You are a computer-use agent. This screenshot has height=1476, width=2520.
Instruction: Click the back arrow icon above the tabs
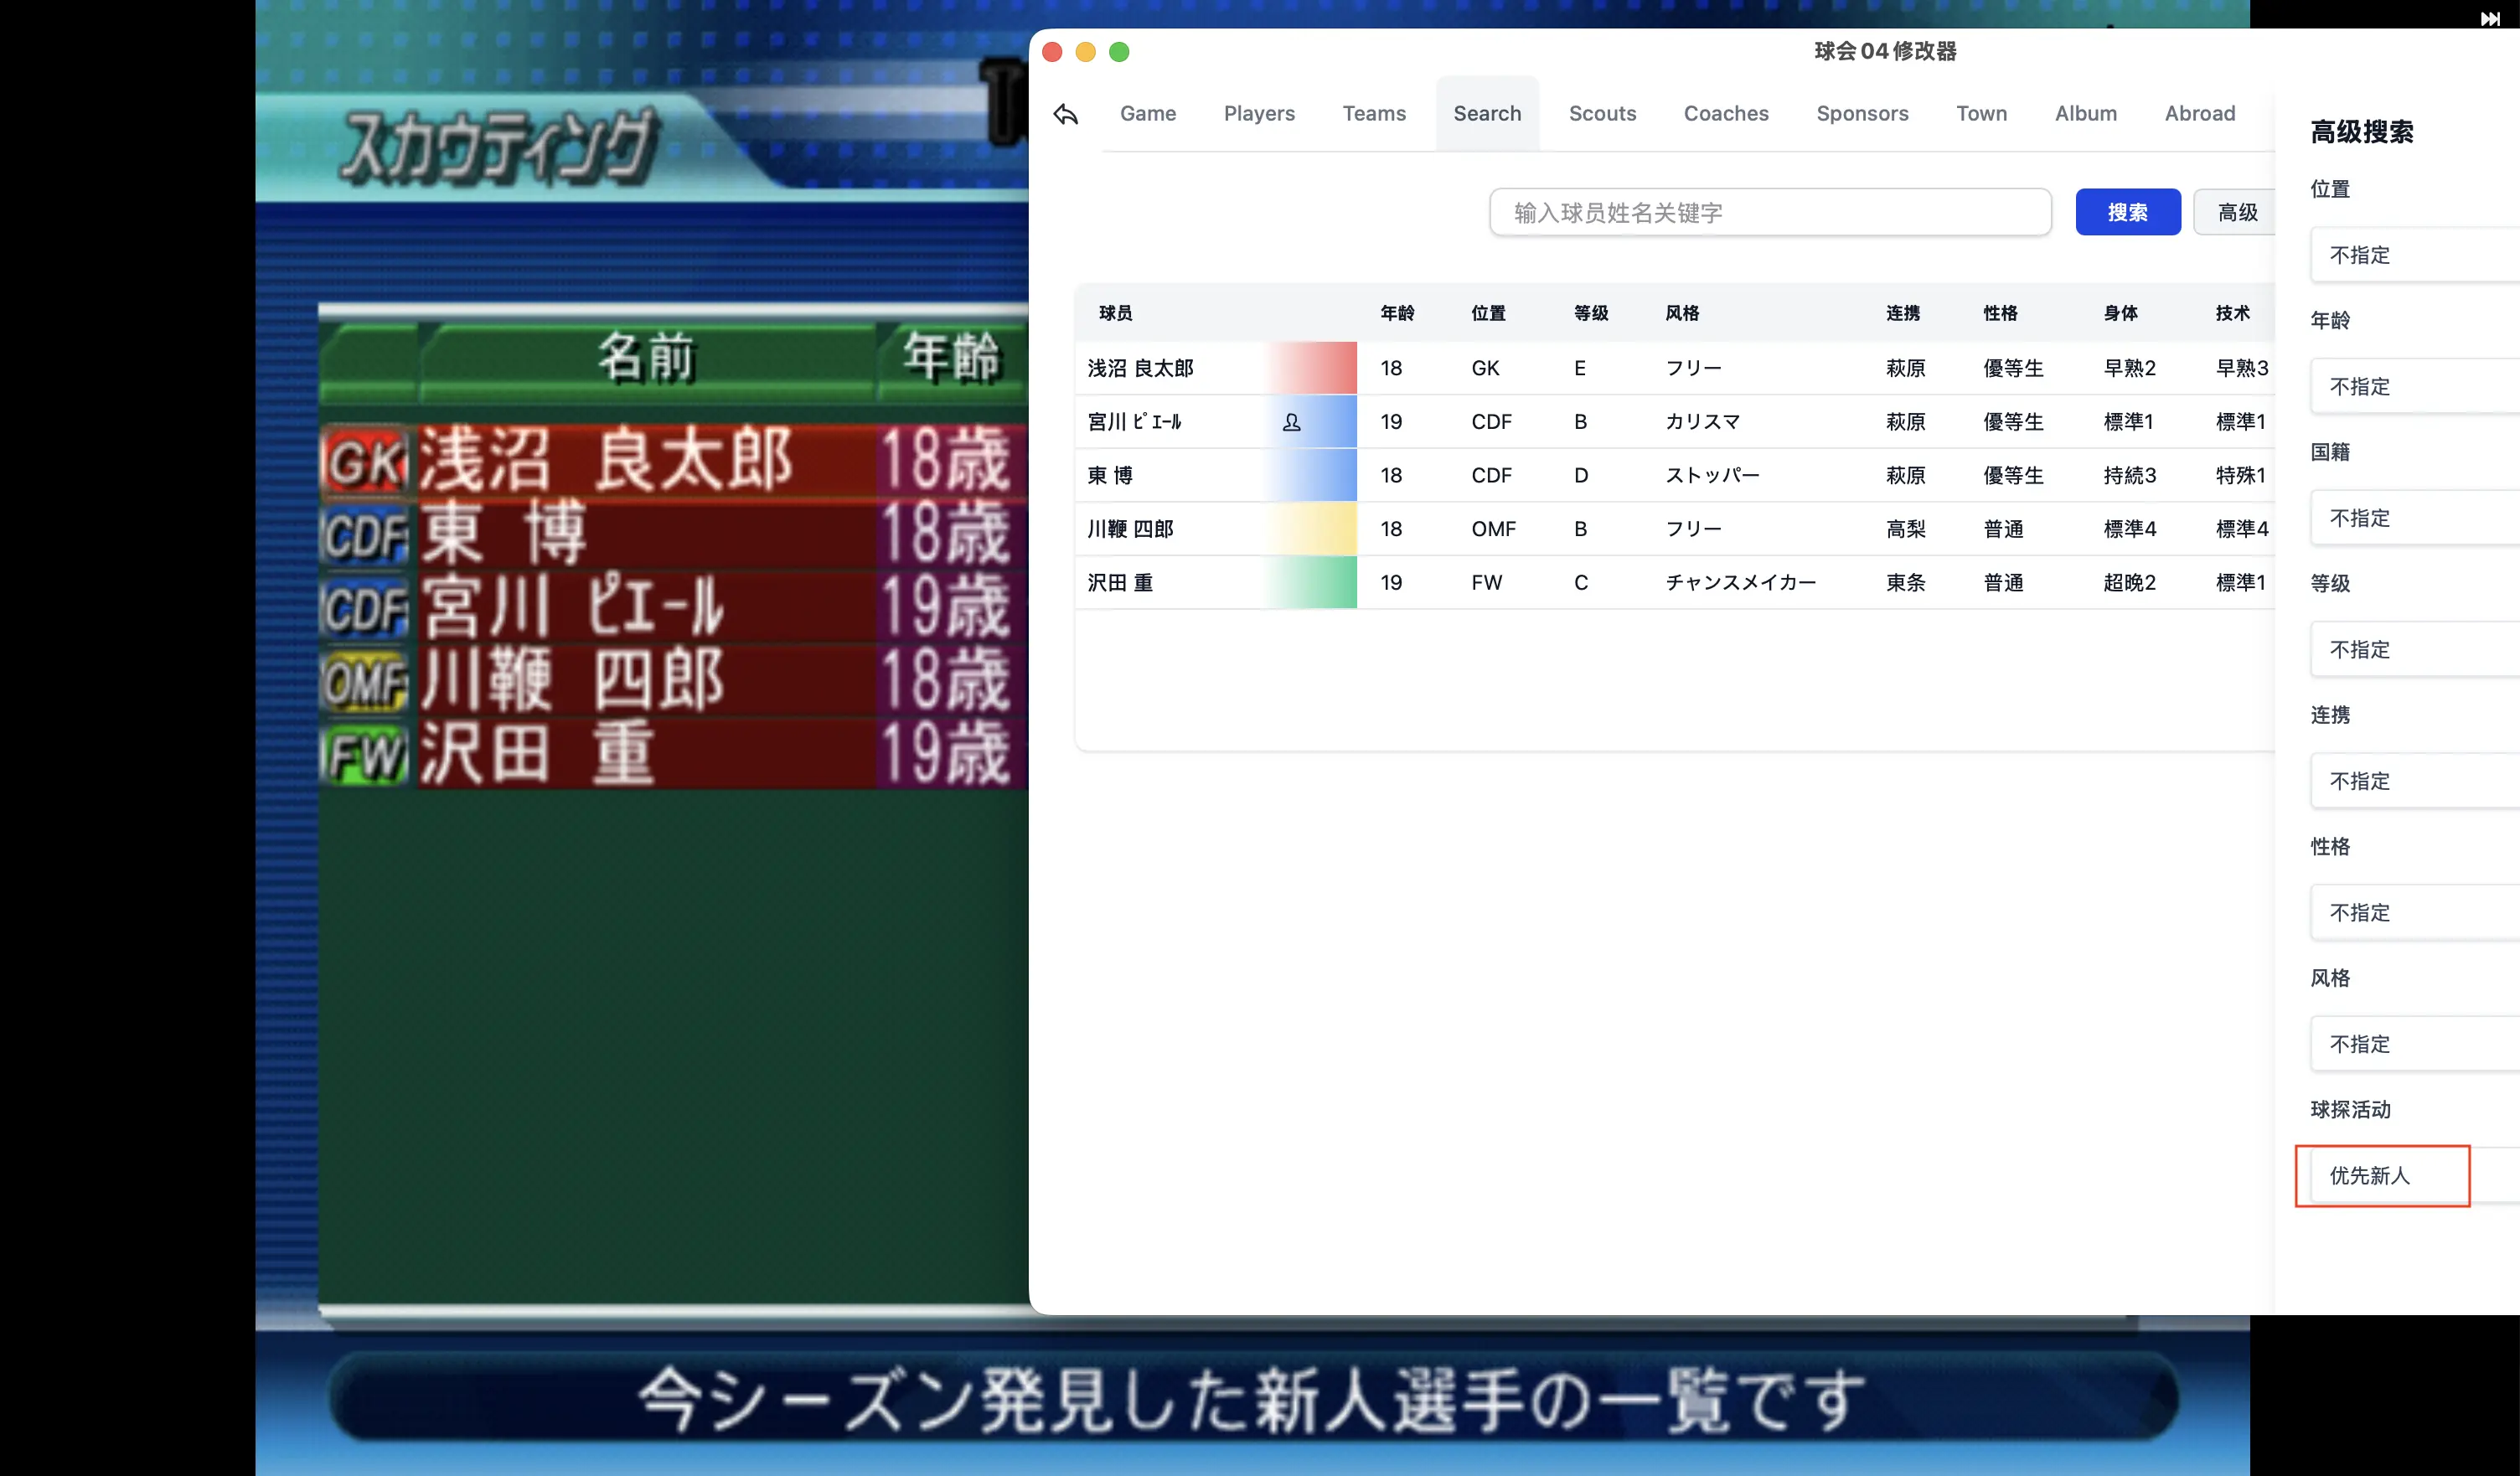1064,115
